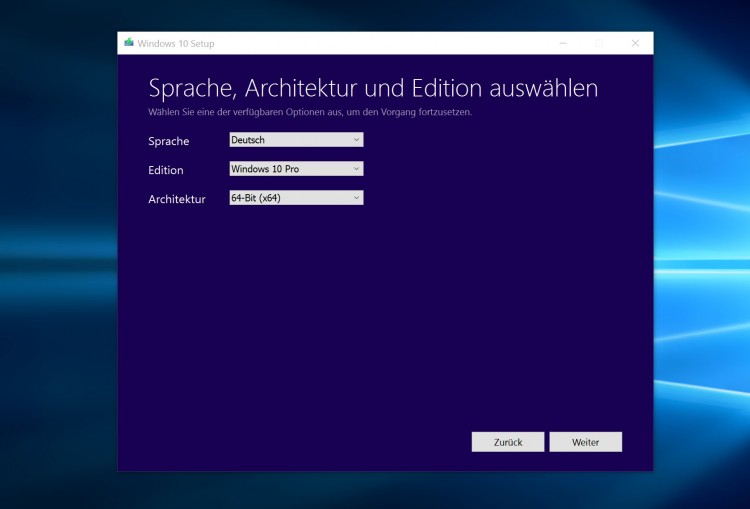The width and height of the screenshot is (750, 509).
Task: Open the Architektur dropdown showing 64-Bit (x64)
Action: point(296,198)
